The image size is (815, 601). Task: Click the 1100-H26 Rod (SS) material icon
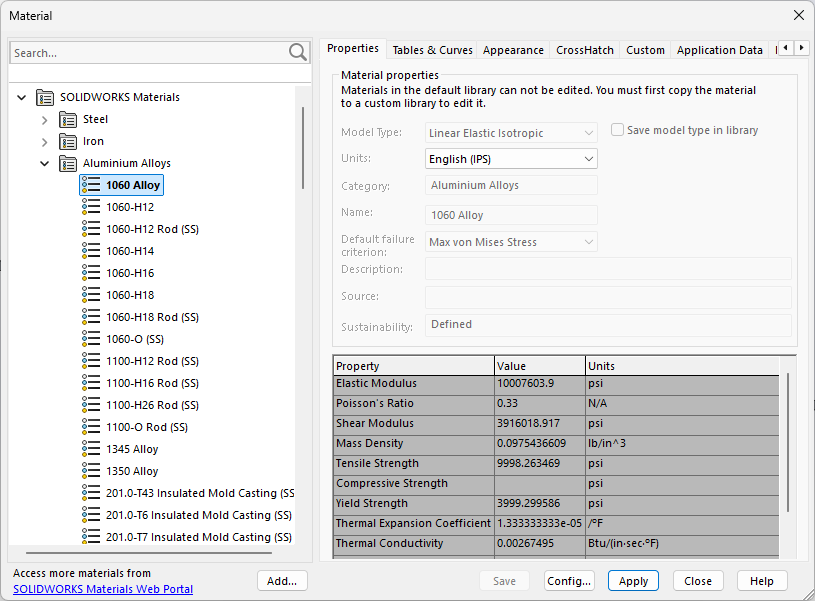pos(91,404)
